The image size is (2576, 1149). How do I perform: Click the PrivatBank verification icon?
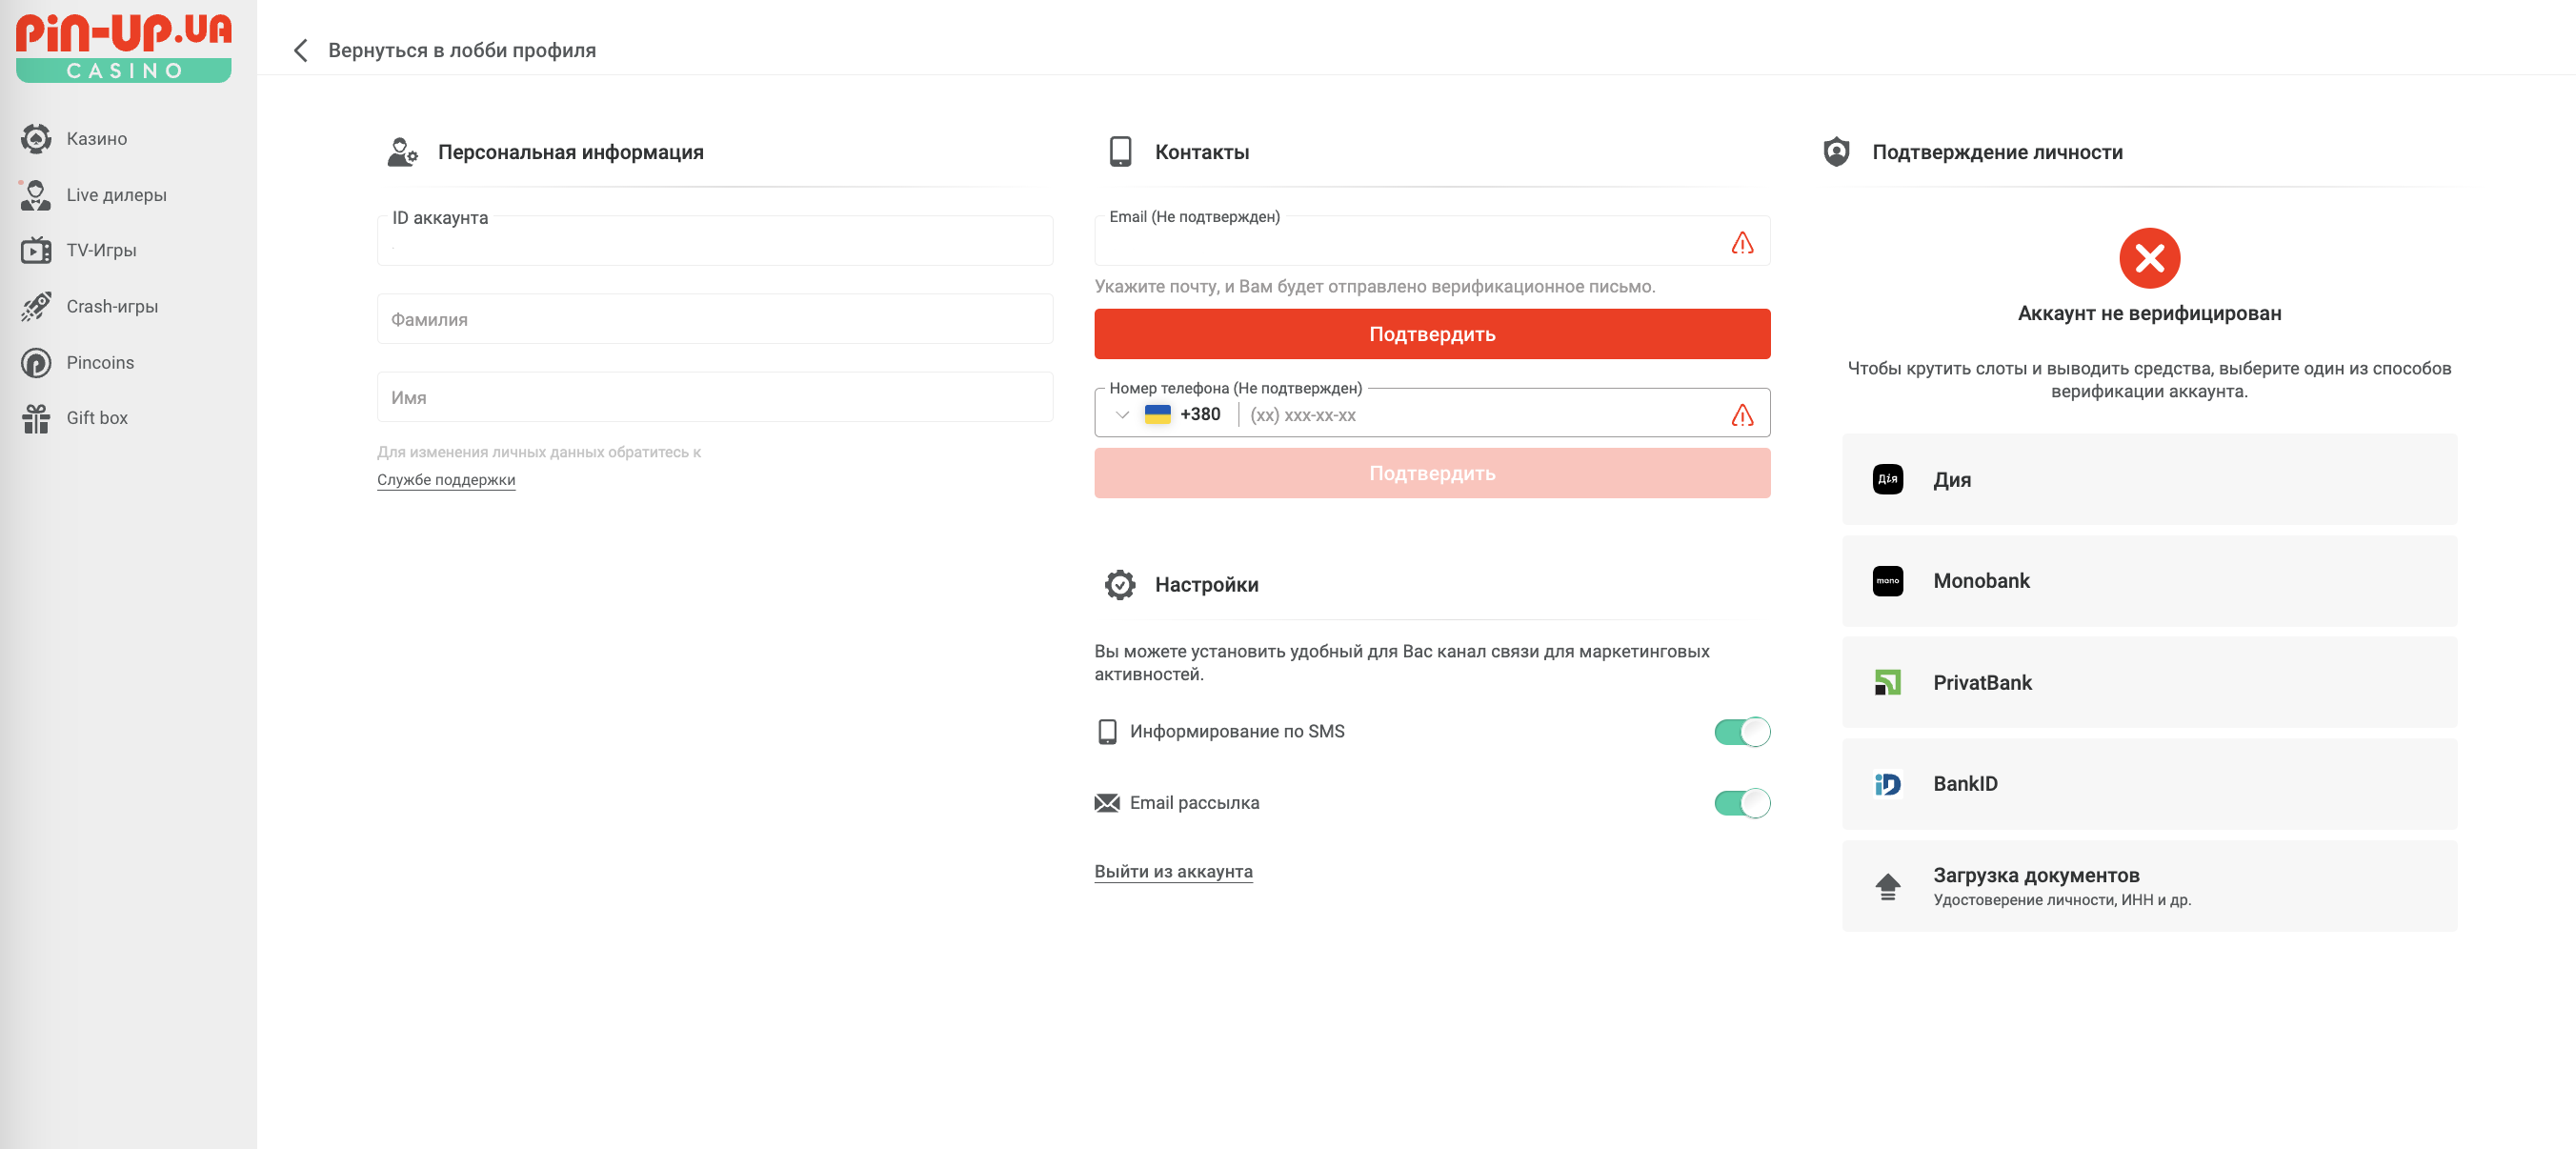(1887, 680)
